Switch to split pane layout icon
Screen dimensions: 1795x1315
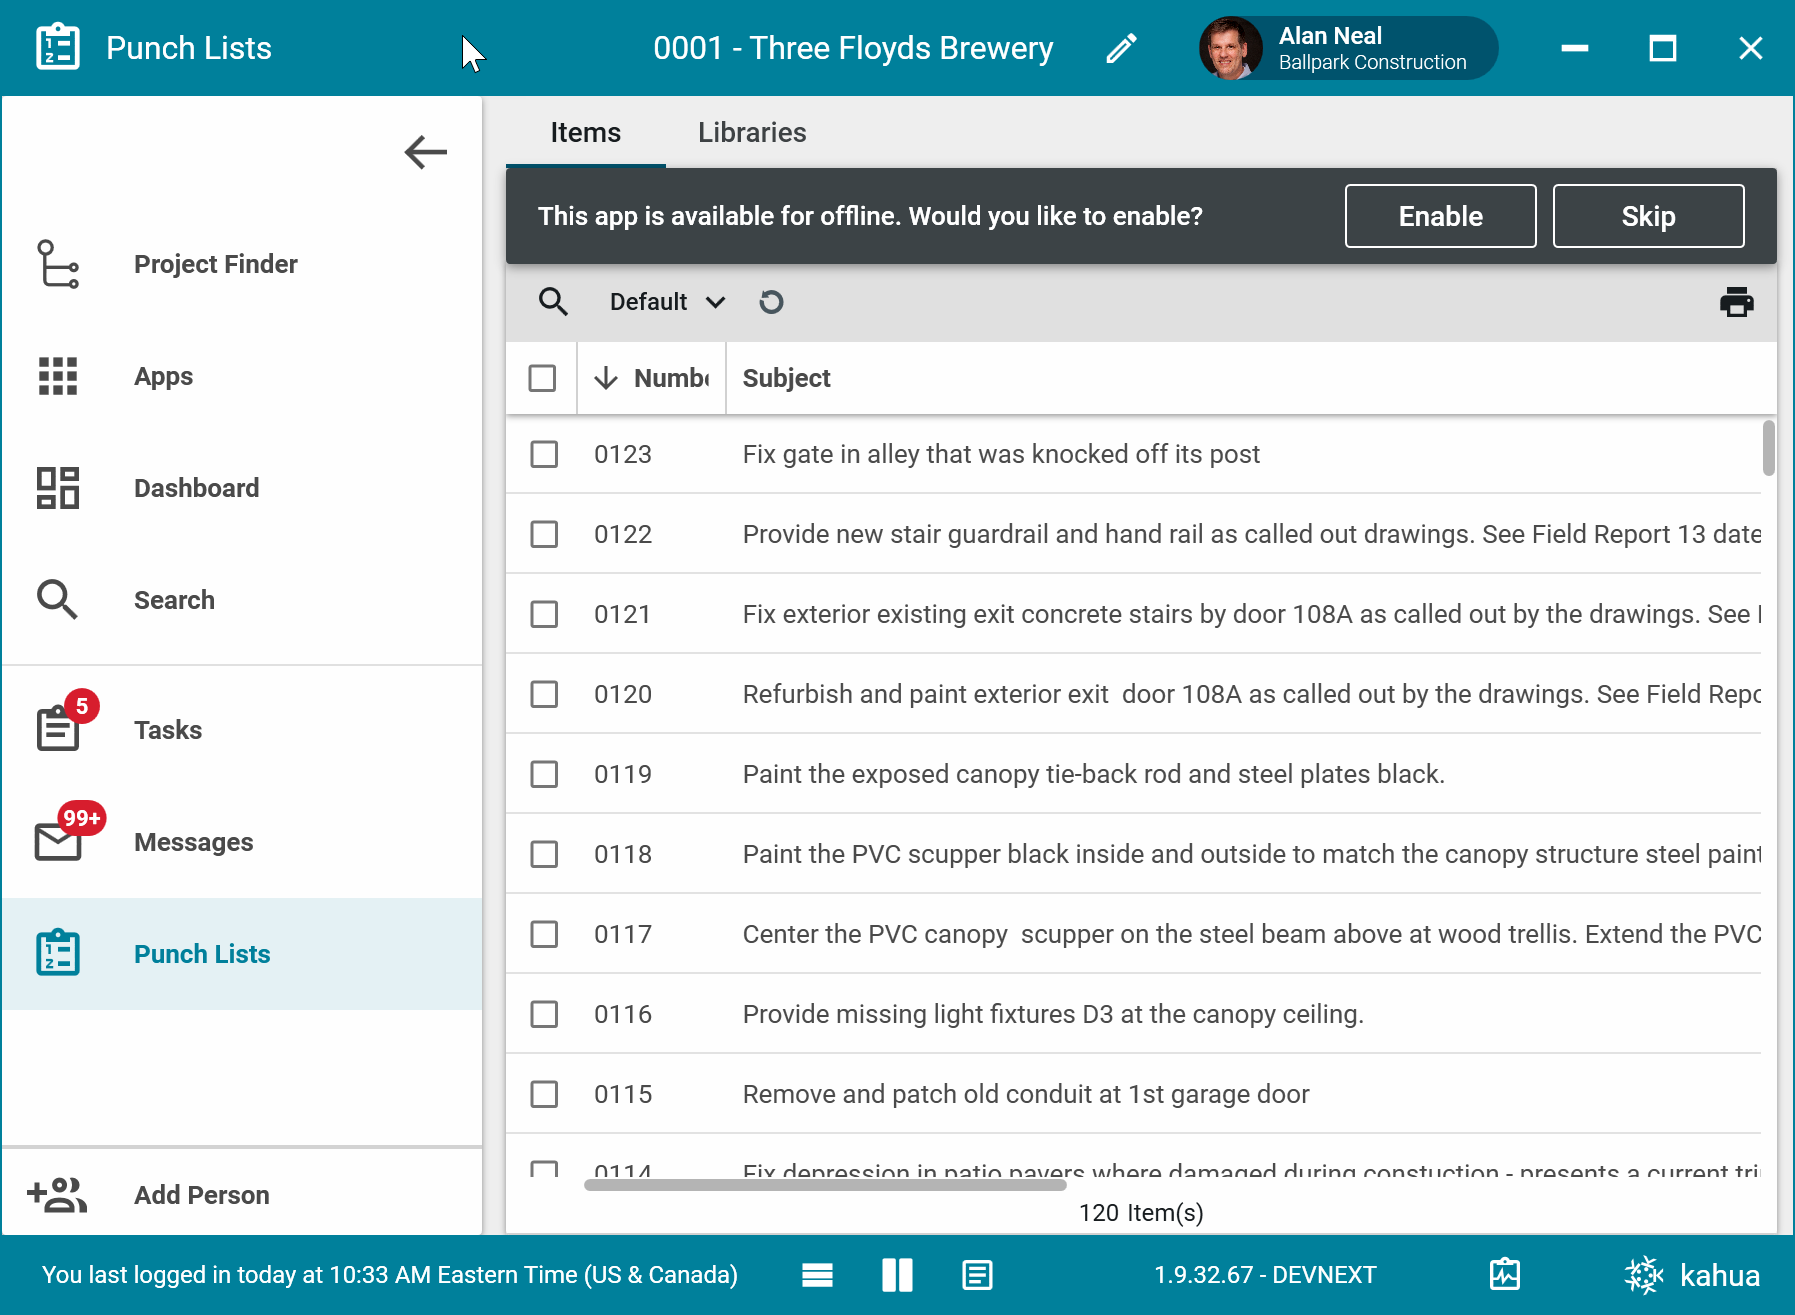[897, 1275]
